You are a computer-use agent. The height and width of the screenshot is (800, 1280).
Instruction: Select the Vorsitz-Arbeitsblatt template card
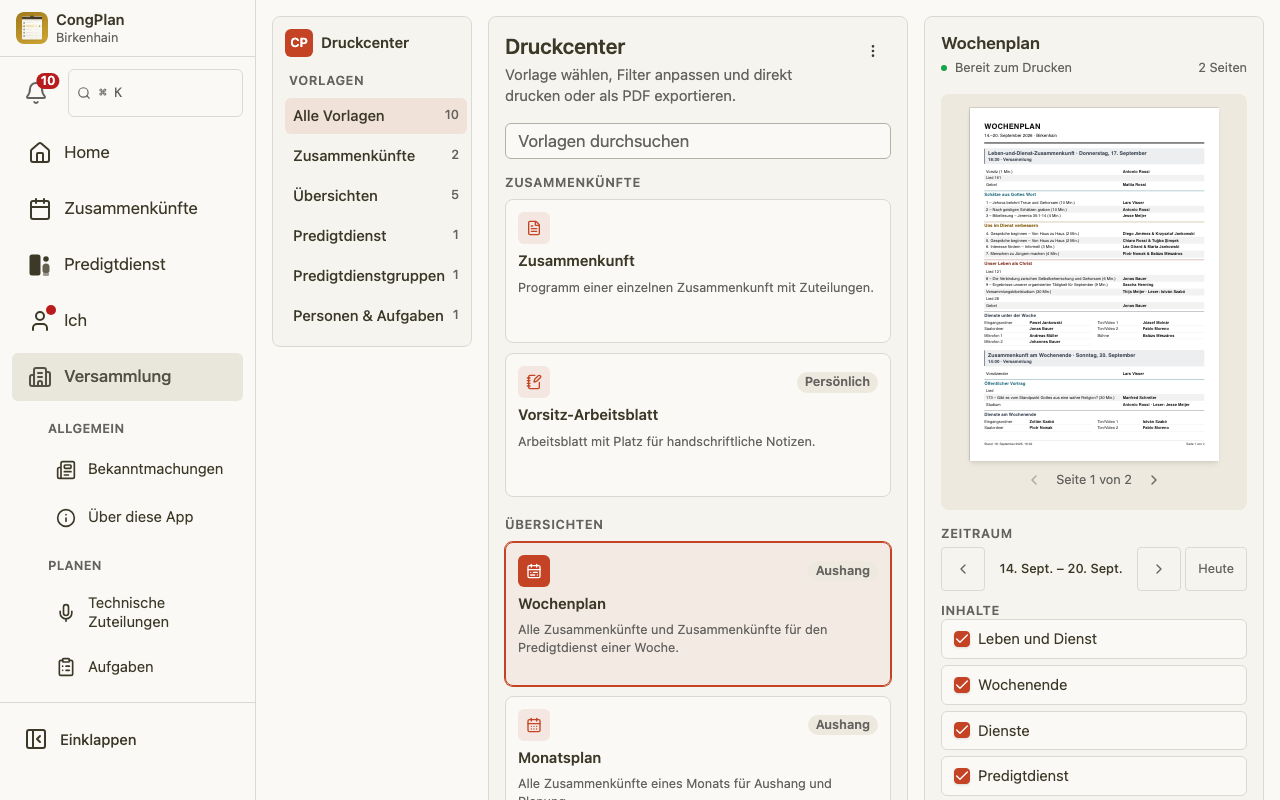click(x=698, y=425)
